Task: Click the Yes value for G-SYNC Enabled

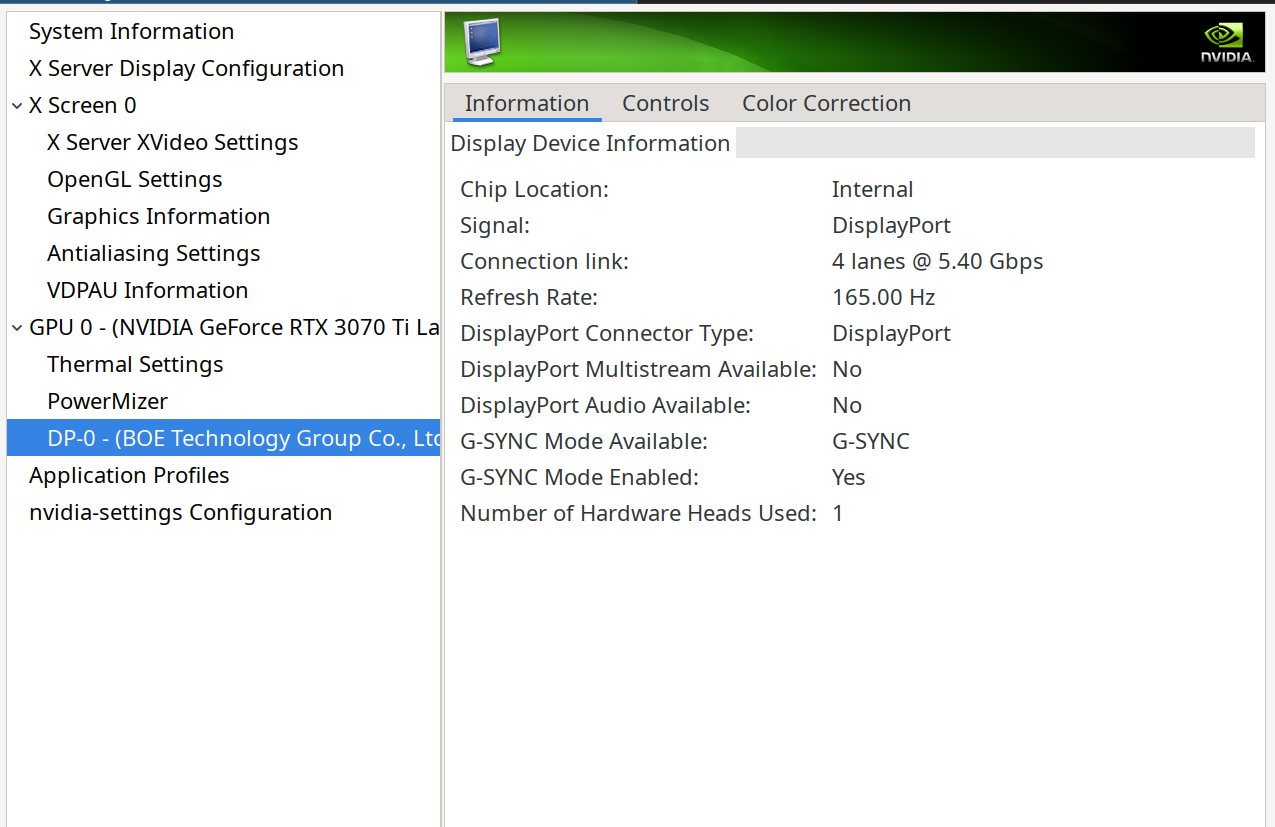Action: [848, 477]
